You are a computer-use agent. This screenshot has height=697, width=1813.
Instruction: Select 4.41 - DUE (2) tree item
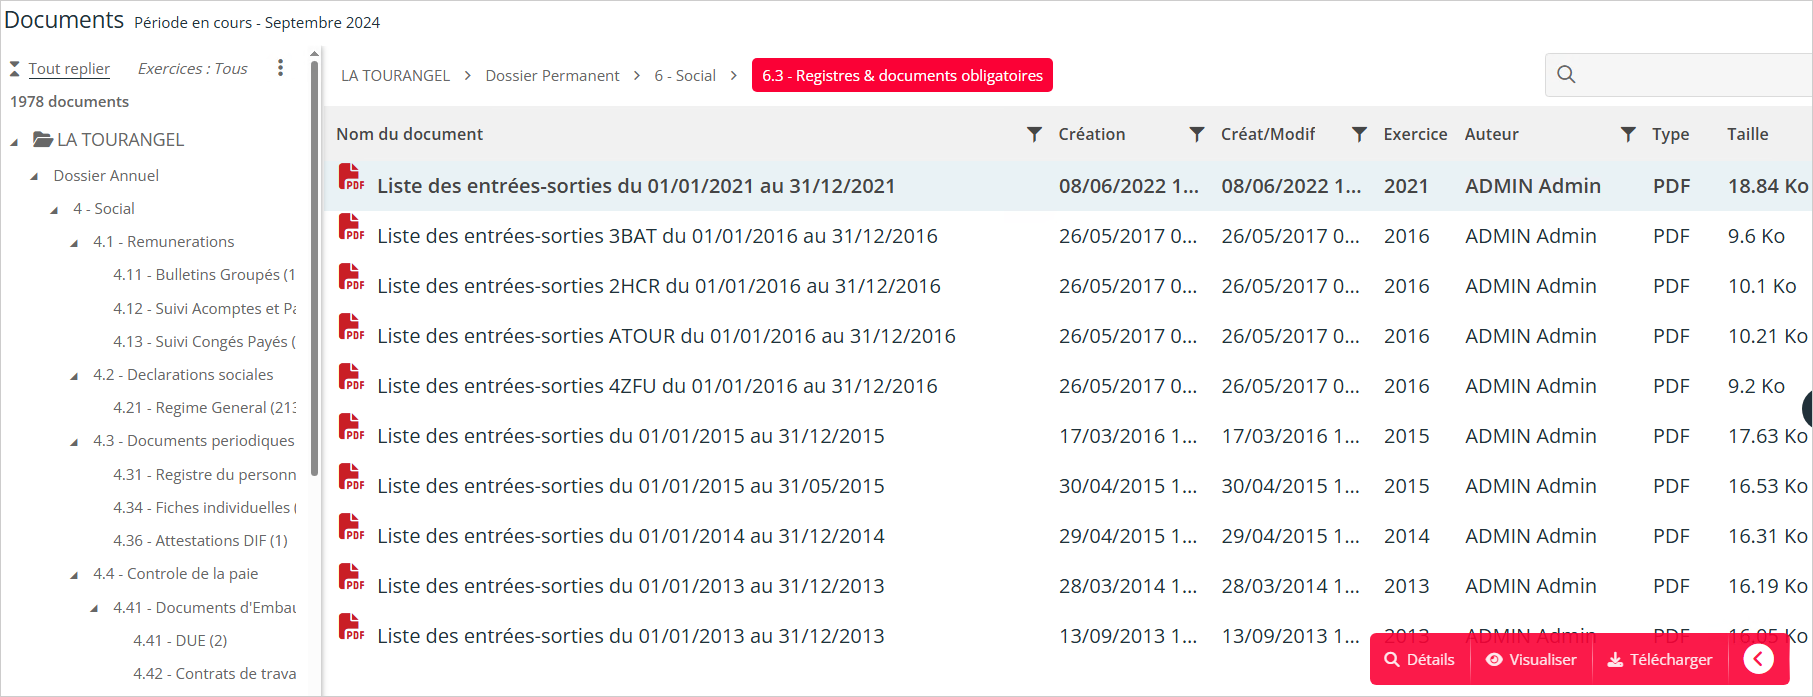(x=180, y=640)
